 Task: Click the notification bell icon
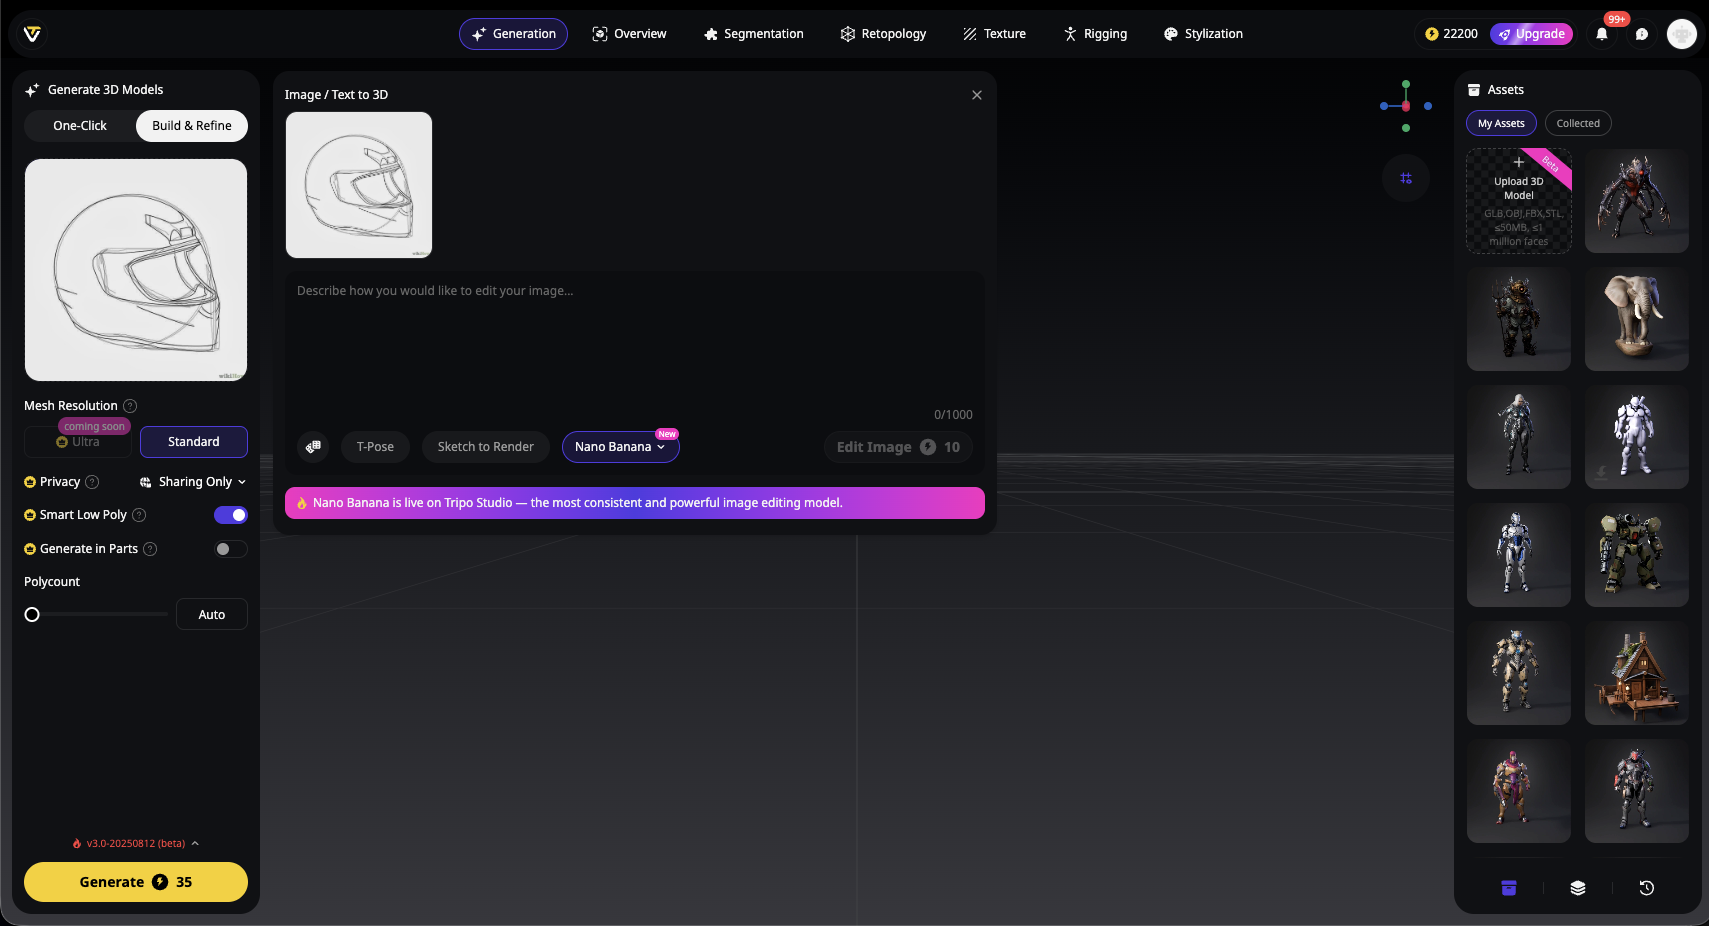1602,34
